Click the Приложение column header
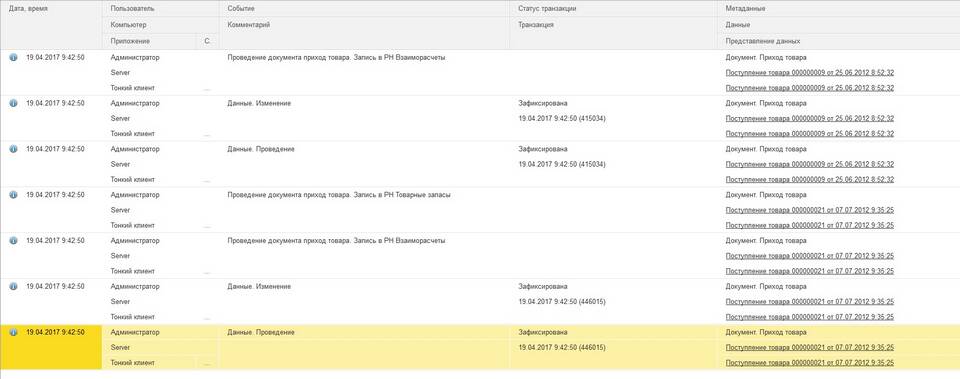The height and width of the screenshot is (379, 960). [x=150, y=41]
